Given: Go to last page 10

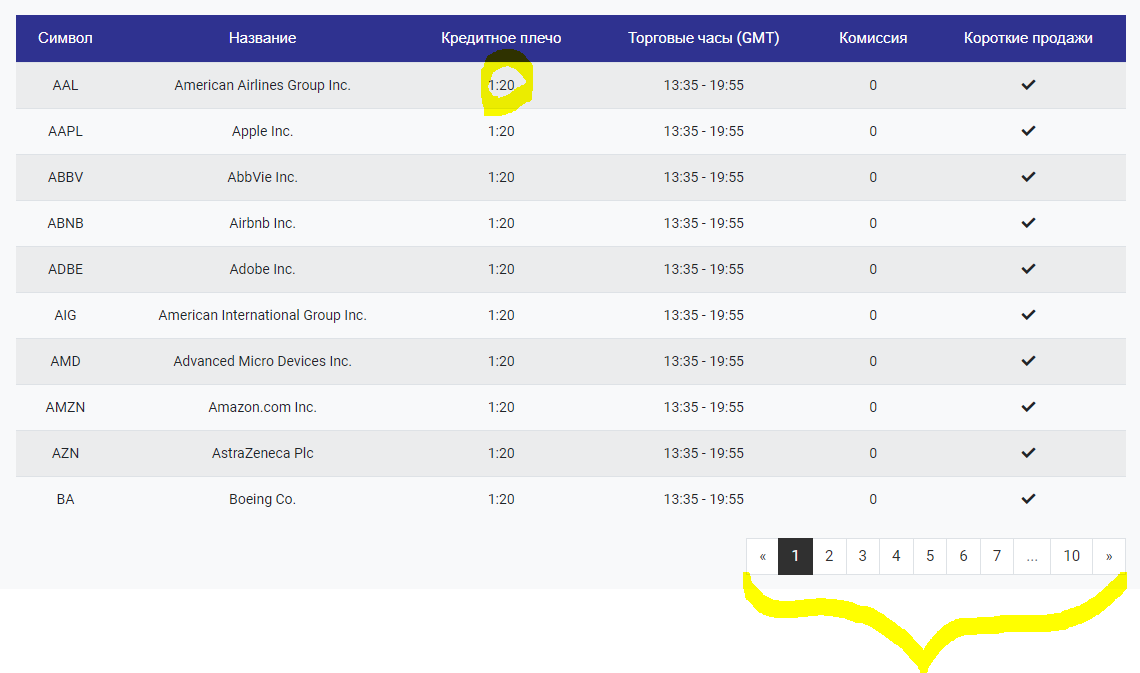Looking at the screenshot, I should (1072, 556).
